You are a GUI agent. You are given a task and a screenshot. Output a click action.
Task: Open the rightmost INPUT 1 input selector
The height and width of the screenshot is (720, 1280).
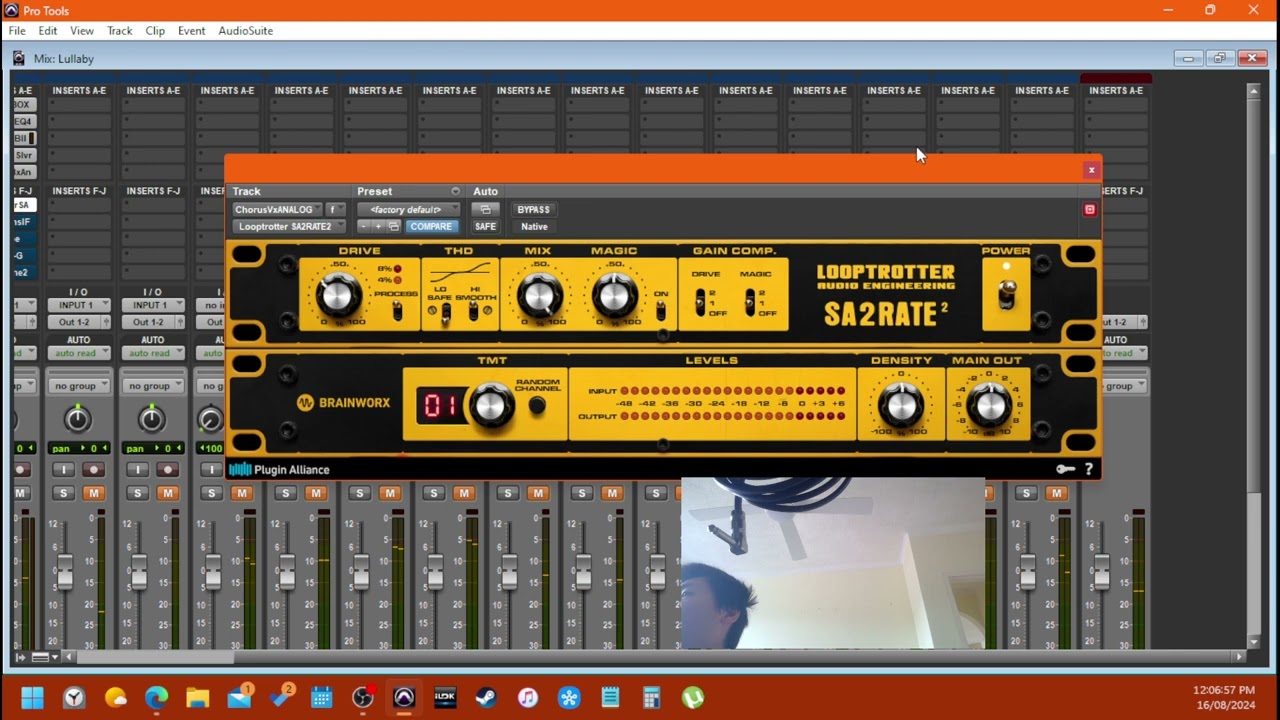click(152, 305)
